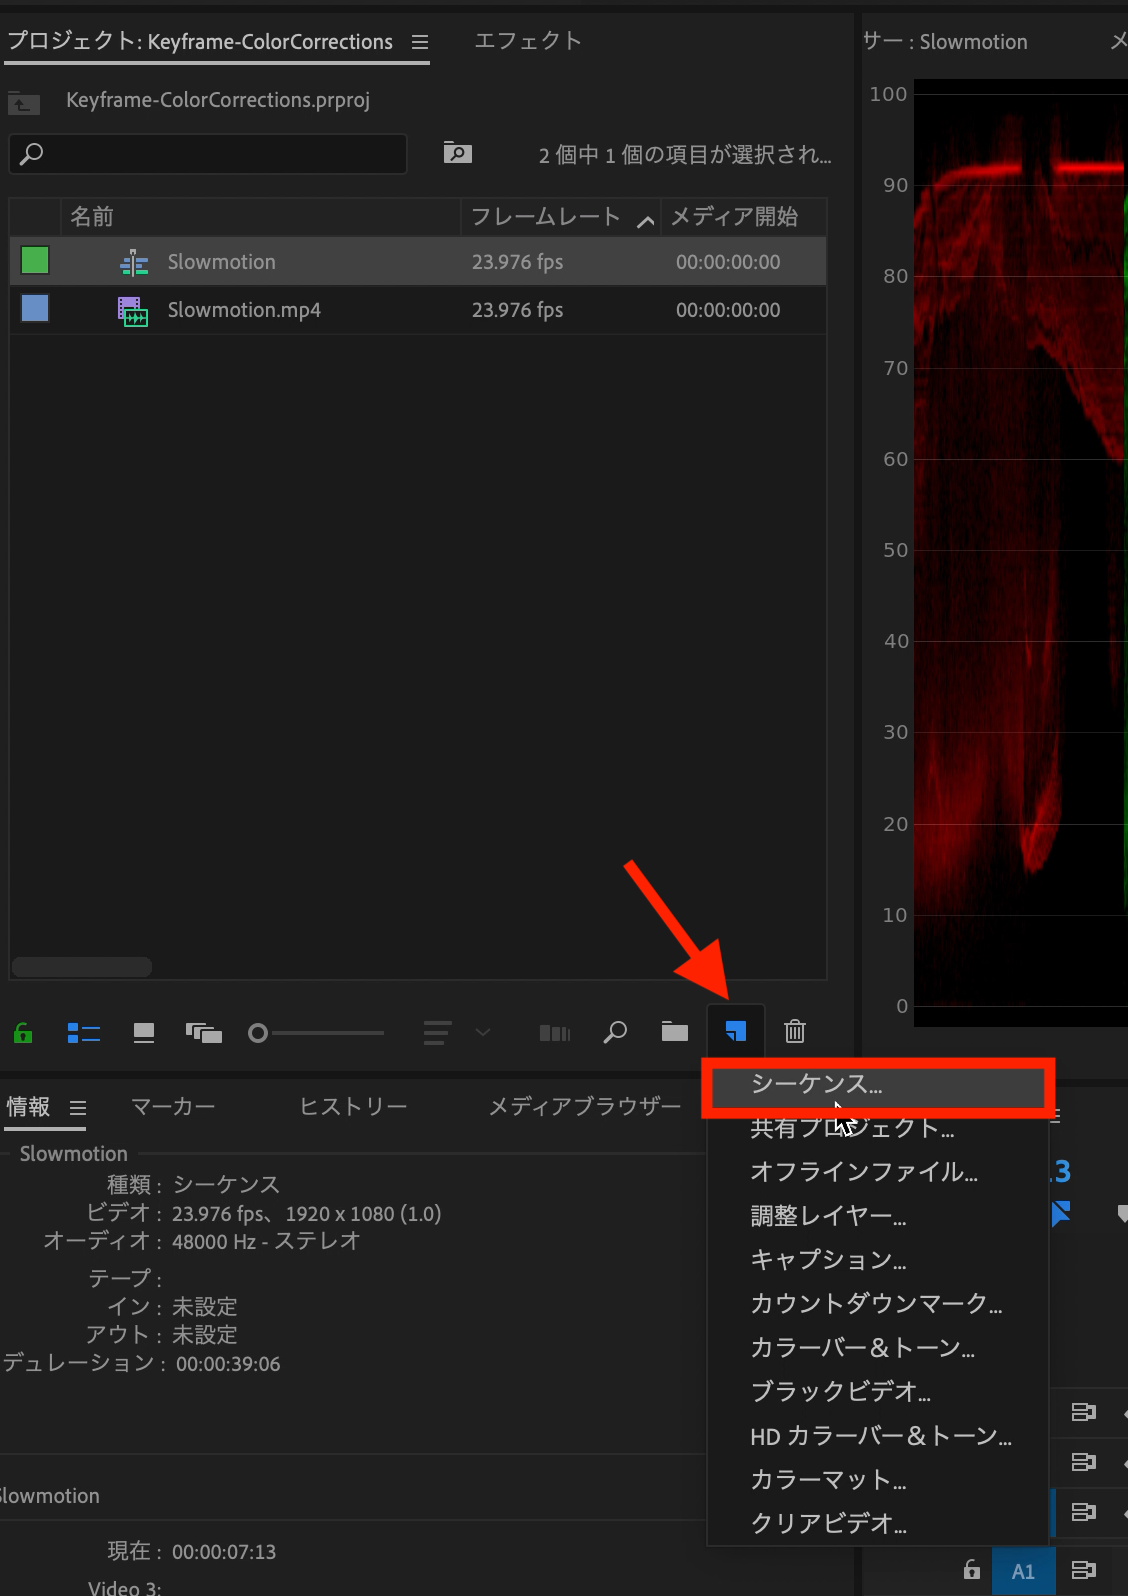Screen dimensions: 1128x1596
Task: Click the Slowmotion sequence 00:00:00:00 cell
Action: click(x=728, y=262)
